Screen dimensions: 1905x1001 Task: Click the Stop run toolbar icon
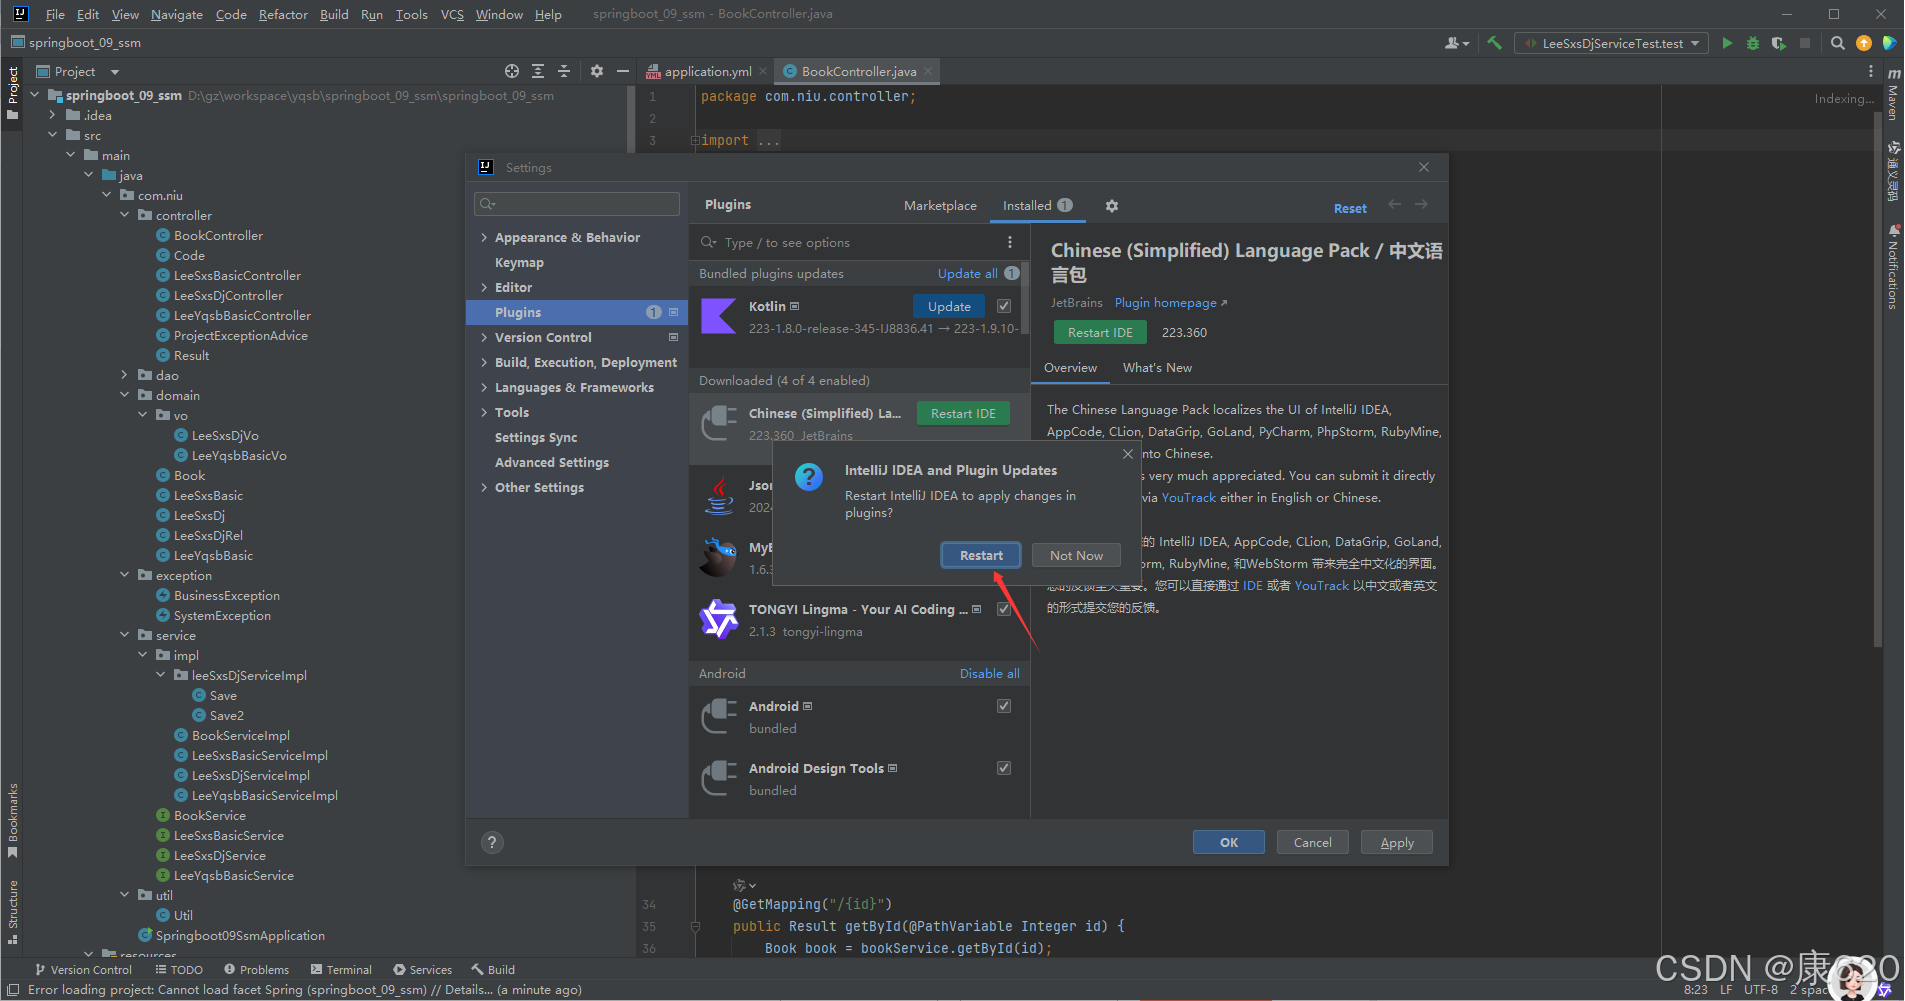[1805, 43]
